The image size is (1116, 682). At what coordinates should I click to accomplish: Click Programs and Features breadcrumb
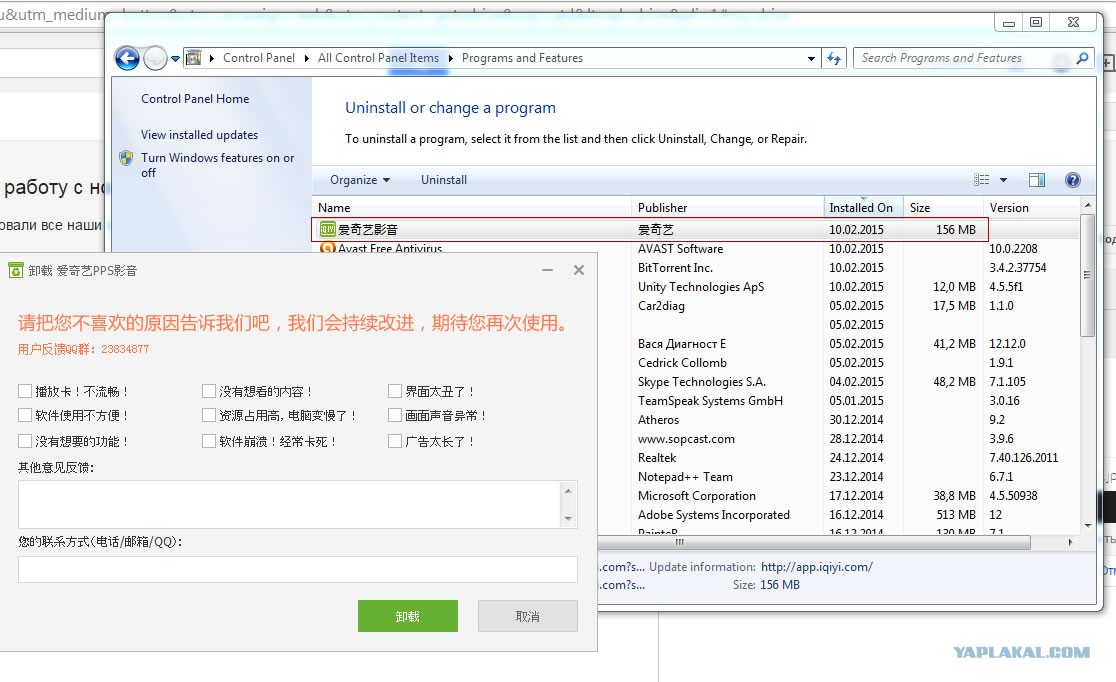(522, 58)
